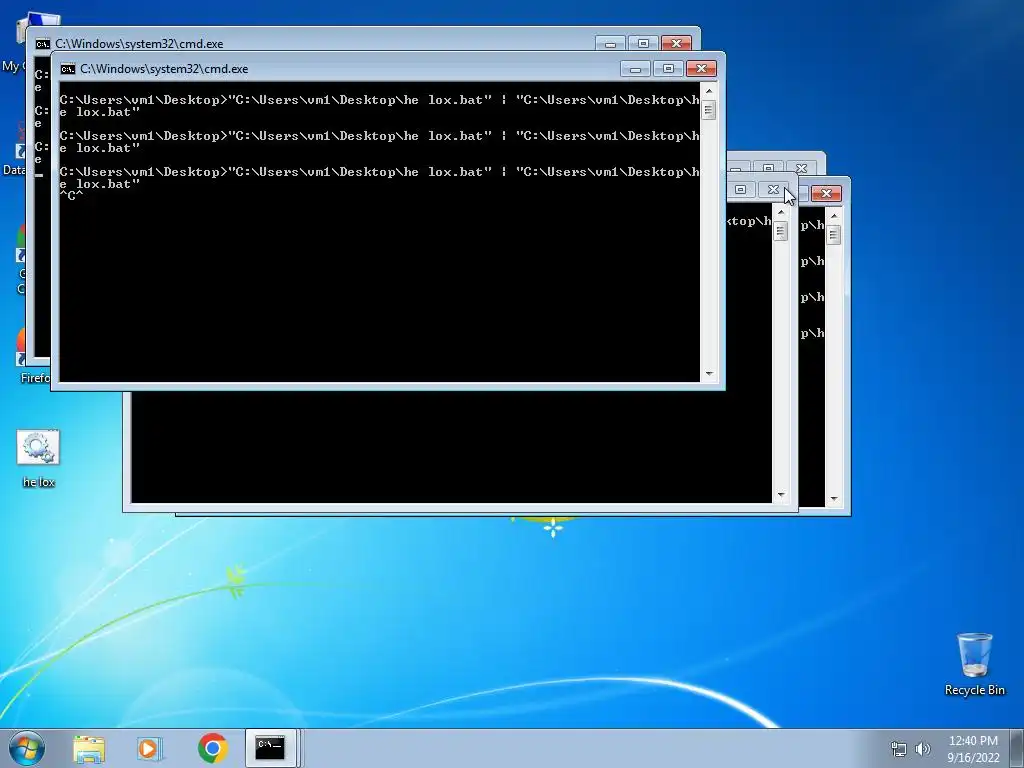Open Windows Explorer from the taskbar

tap(89, 748)
